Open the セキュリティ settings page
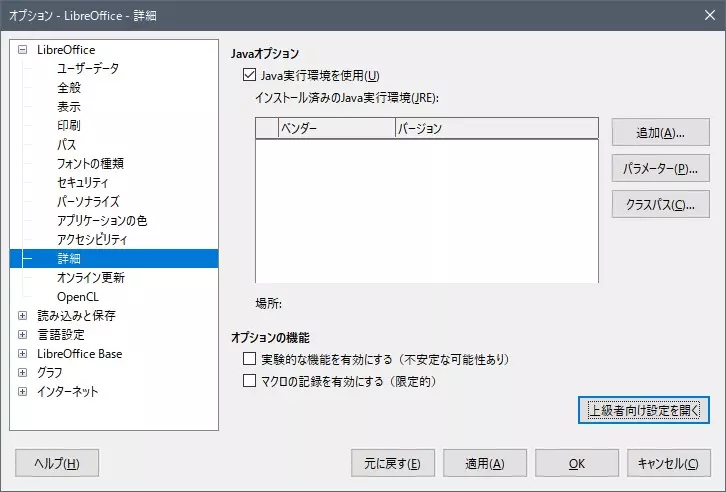Image resolution: width=726 pixels, height=492 pixels. point(82,182)
